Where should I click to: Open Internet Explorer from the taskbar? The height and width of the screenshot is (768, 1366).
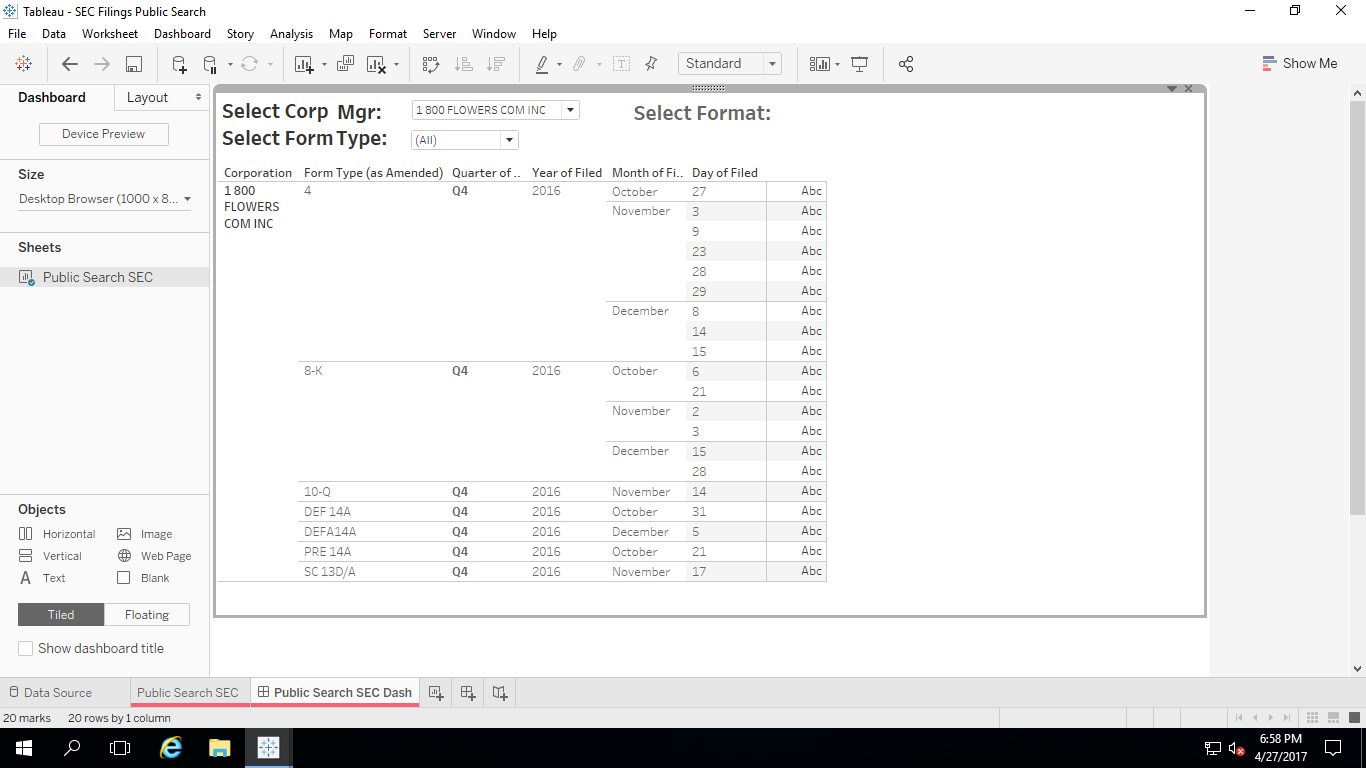(171, 747)
